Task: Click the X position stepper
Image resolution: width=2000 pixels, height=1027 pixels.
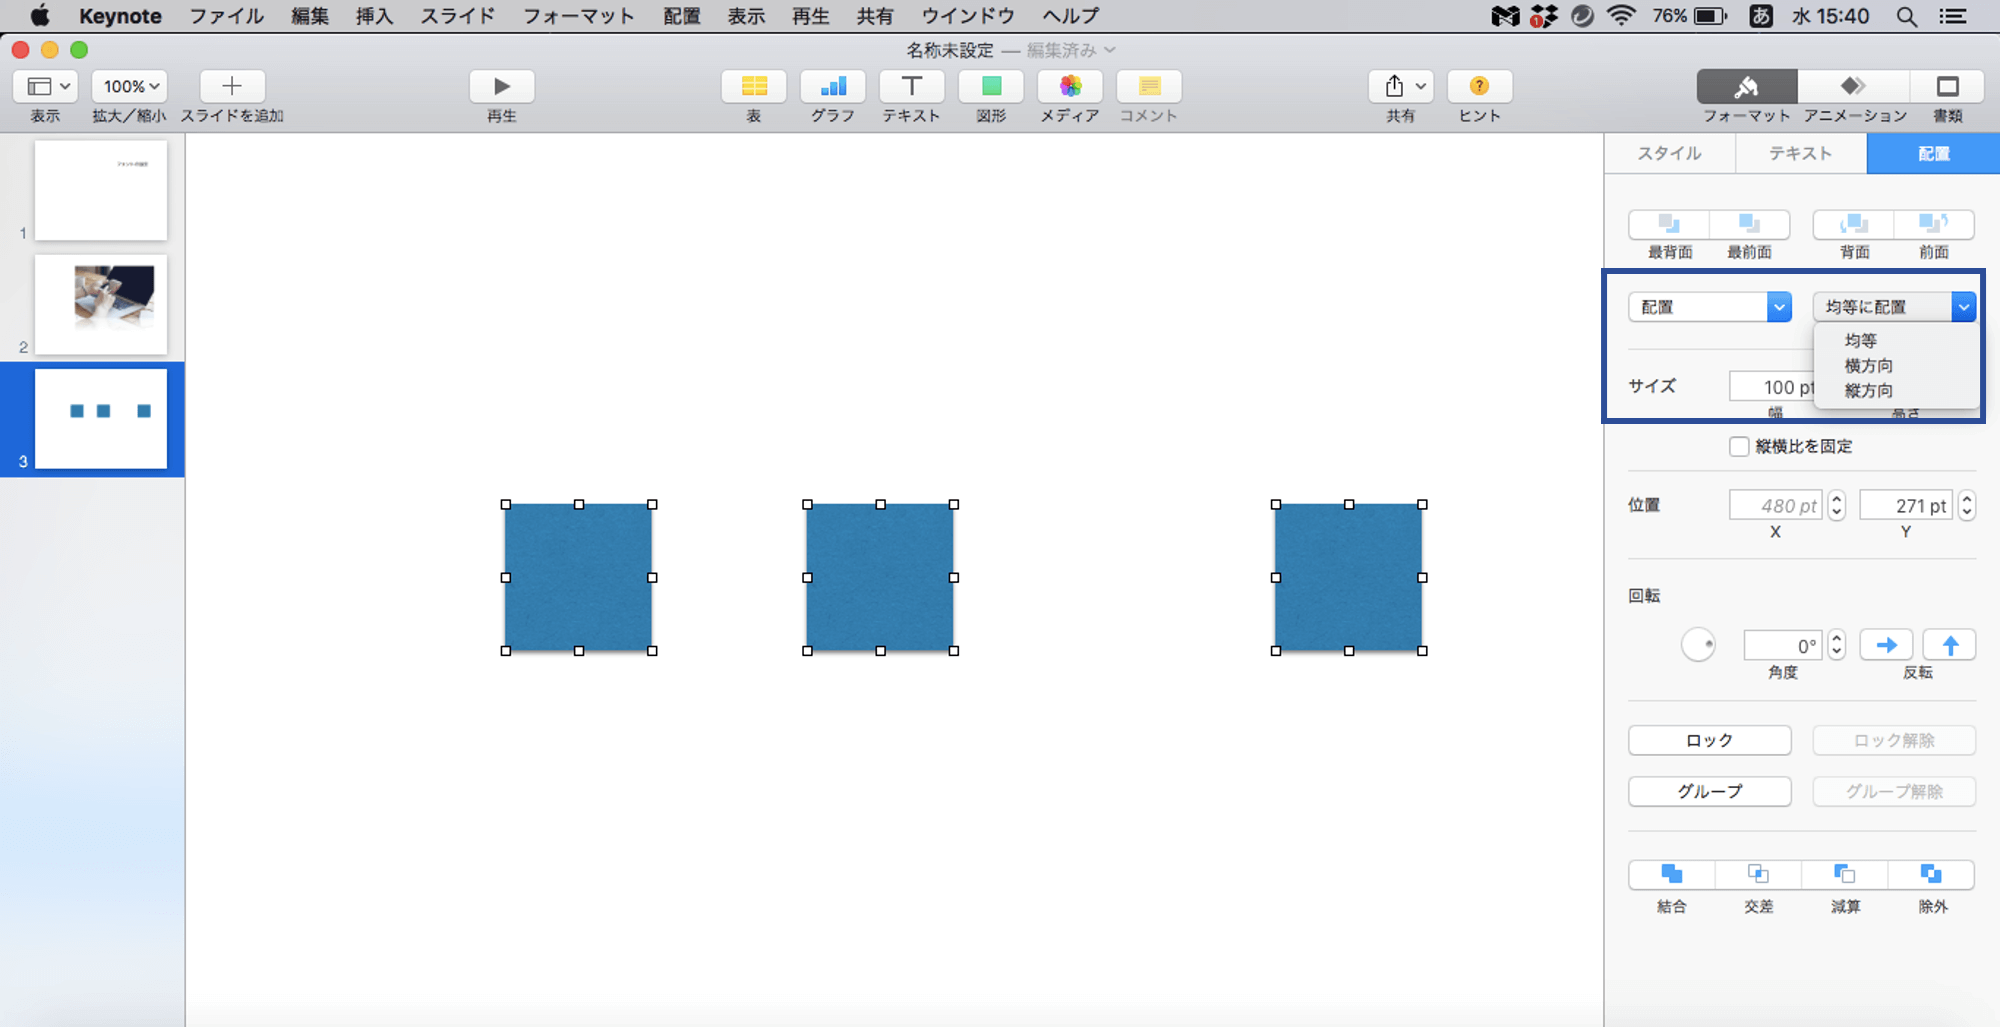Action: (x=1837, y=506)
